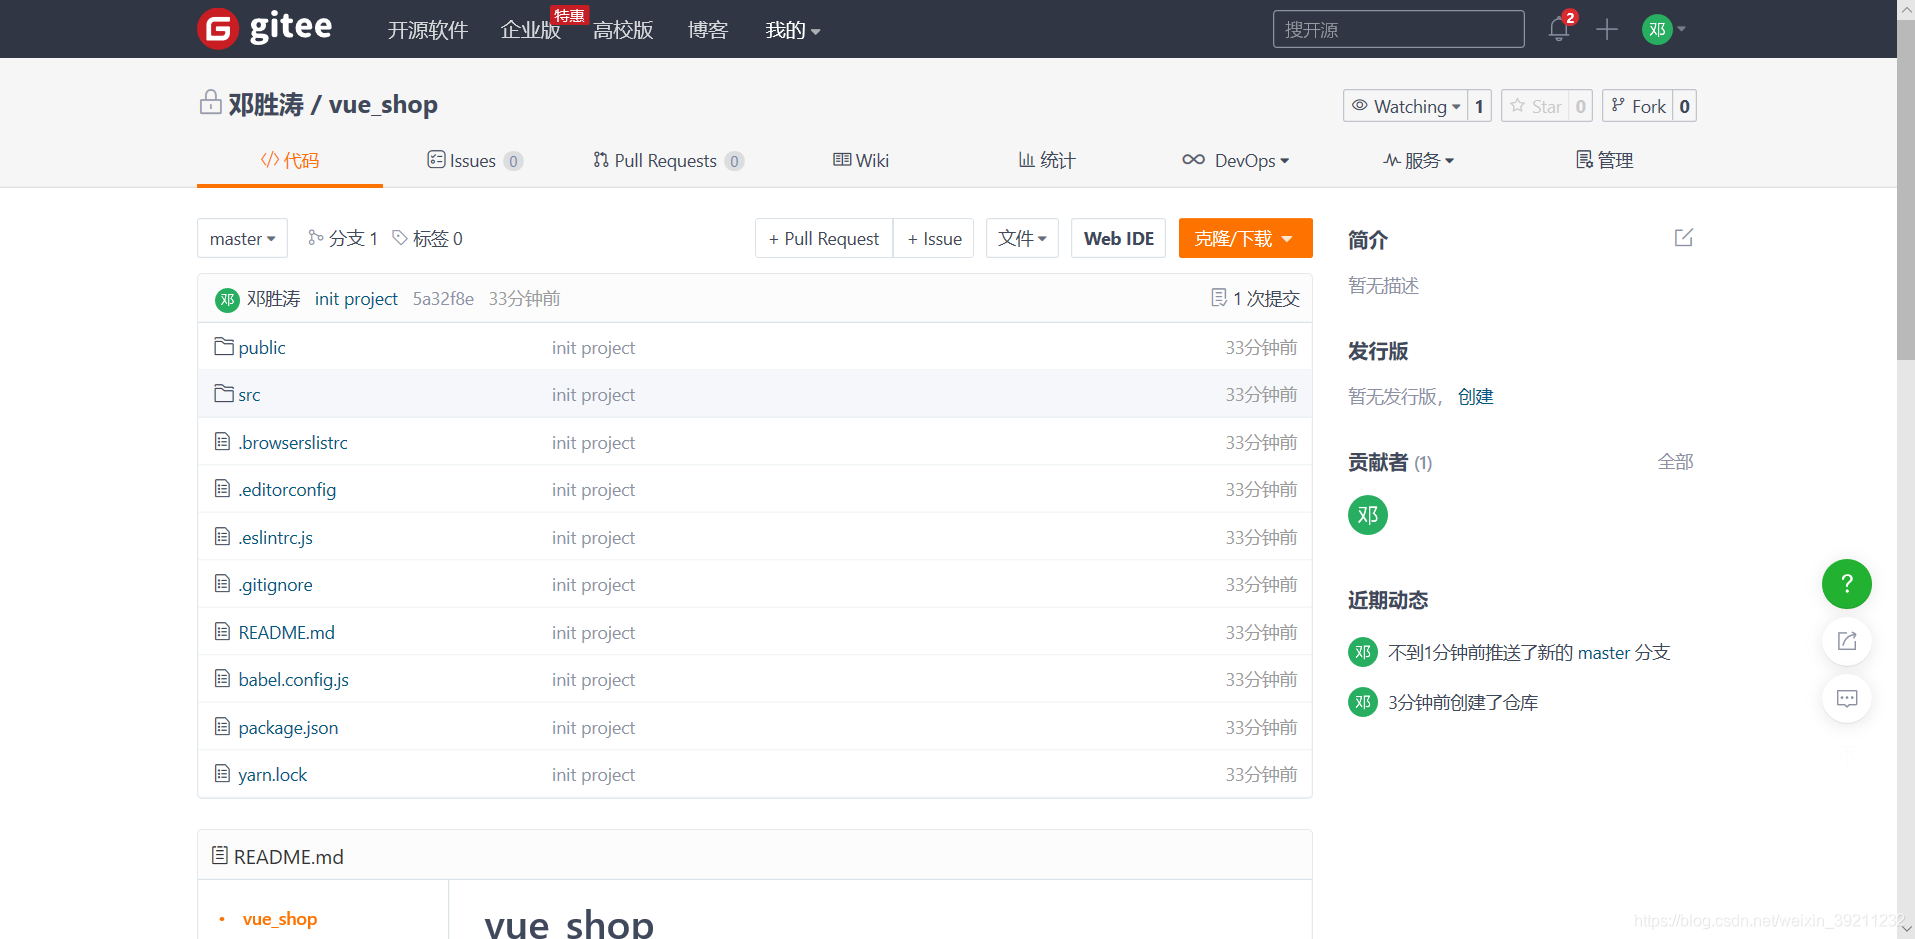Expand the 服务 menu
This screenshot has height=939, width=1915.
pos(1419,160)
